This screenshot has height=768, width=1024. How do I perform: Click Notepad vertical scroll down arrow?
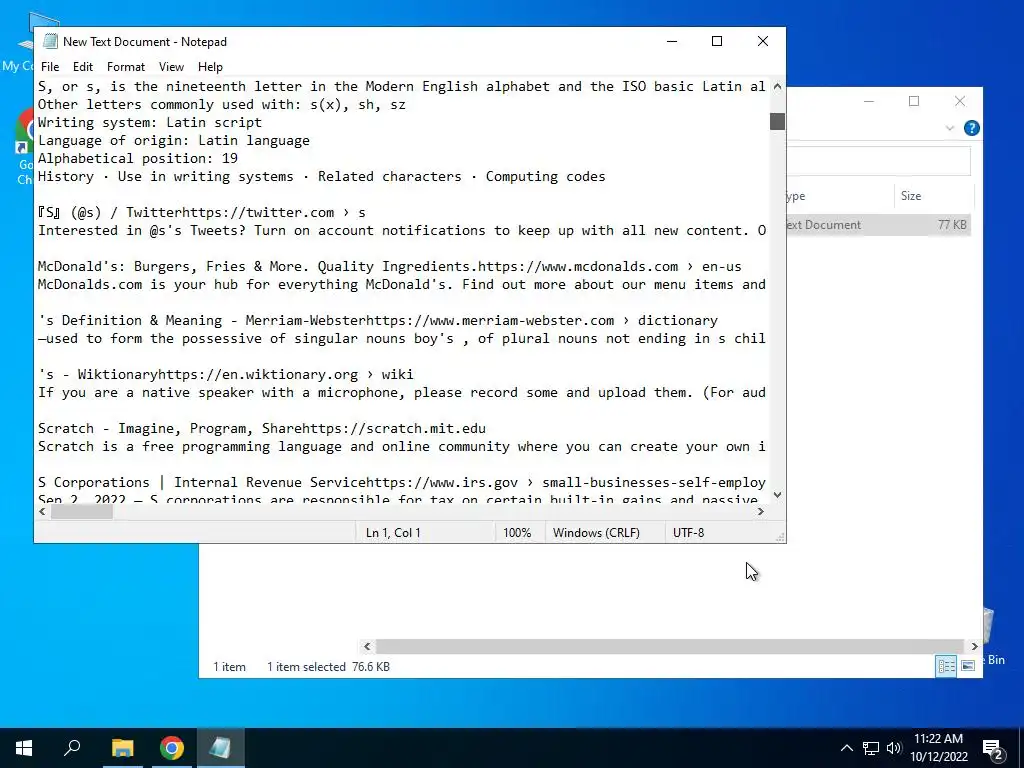point(777,495)
